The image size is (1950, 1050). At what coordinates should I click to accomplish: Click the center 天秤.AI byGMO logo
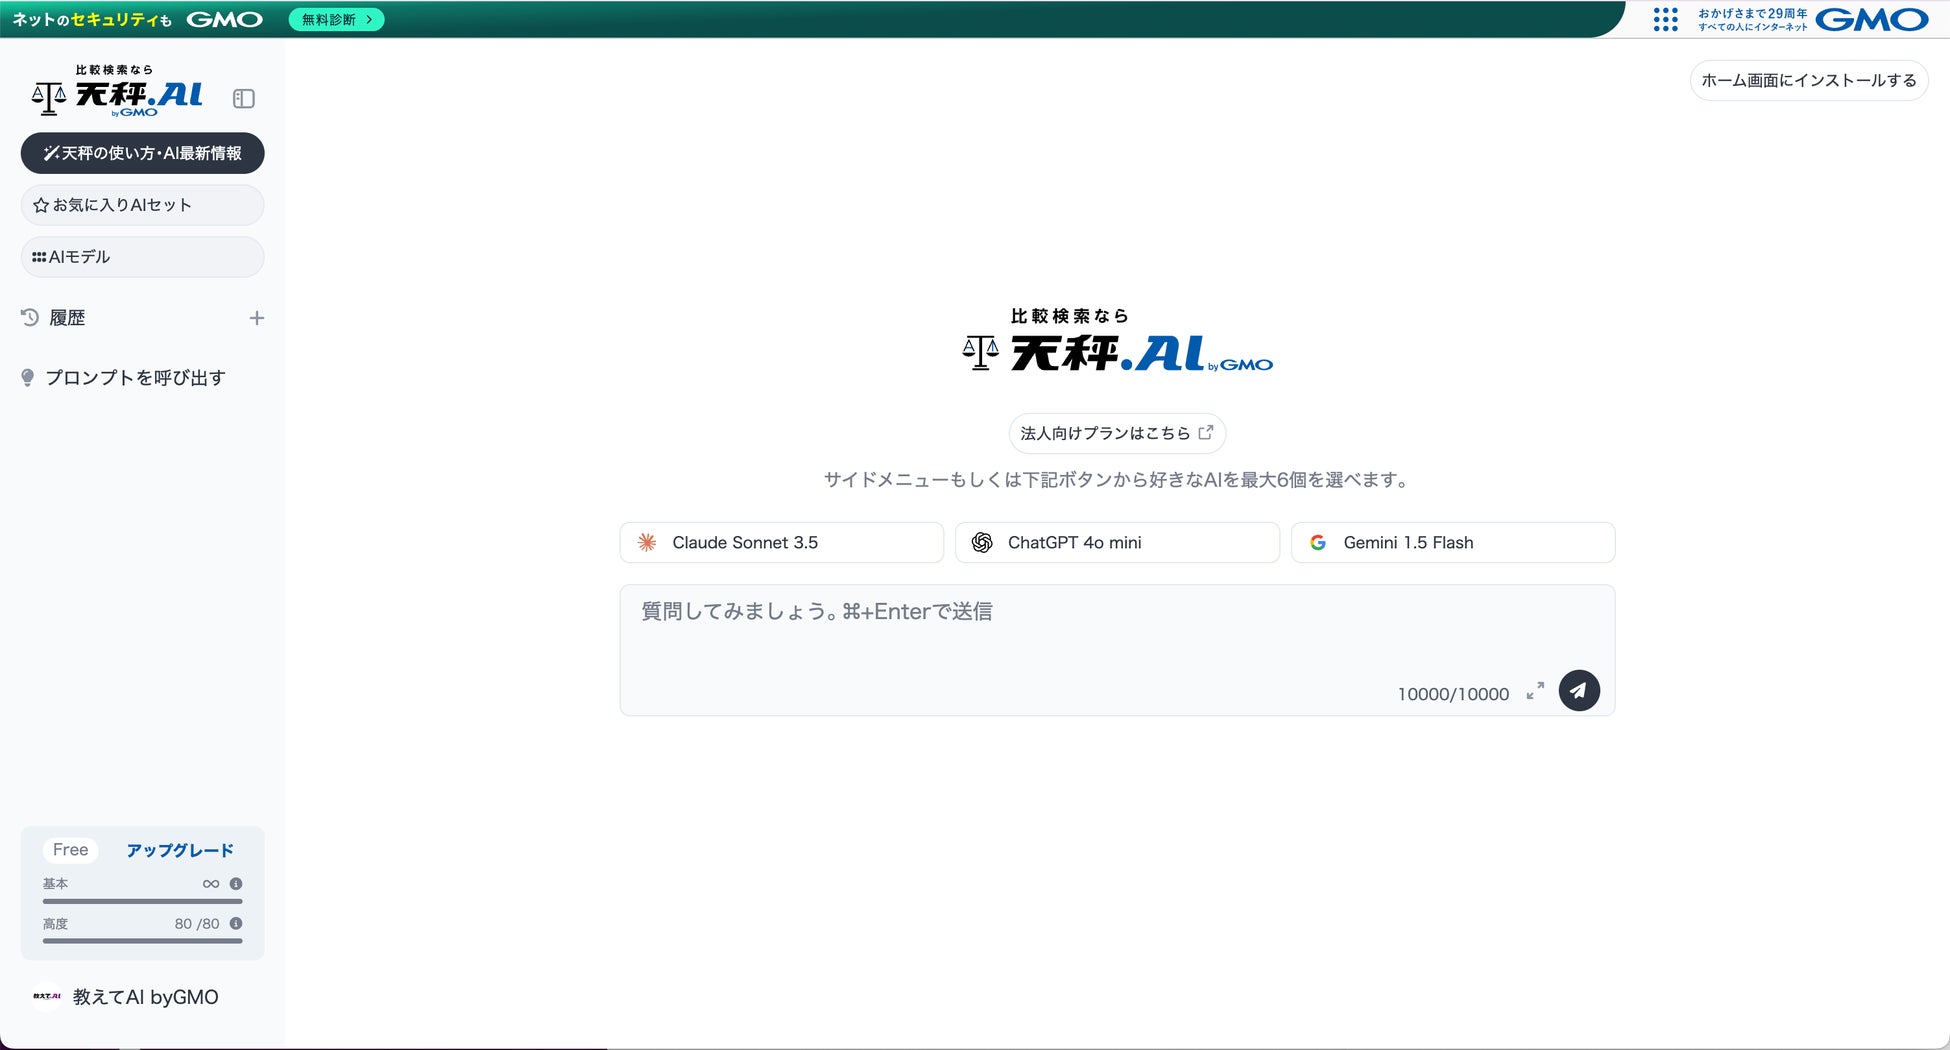(1117, 340)
